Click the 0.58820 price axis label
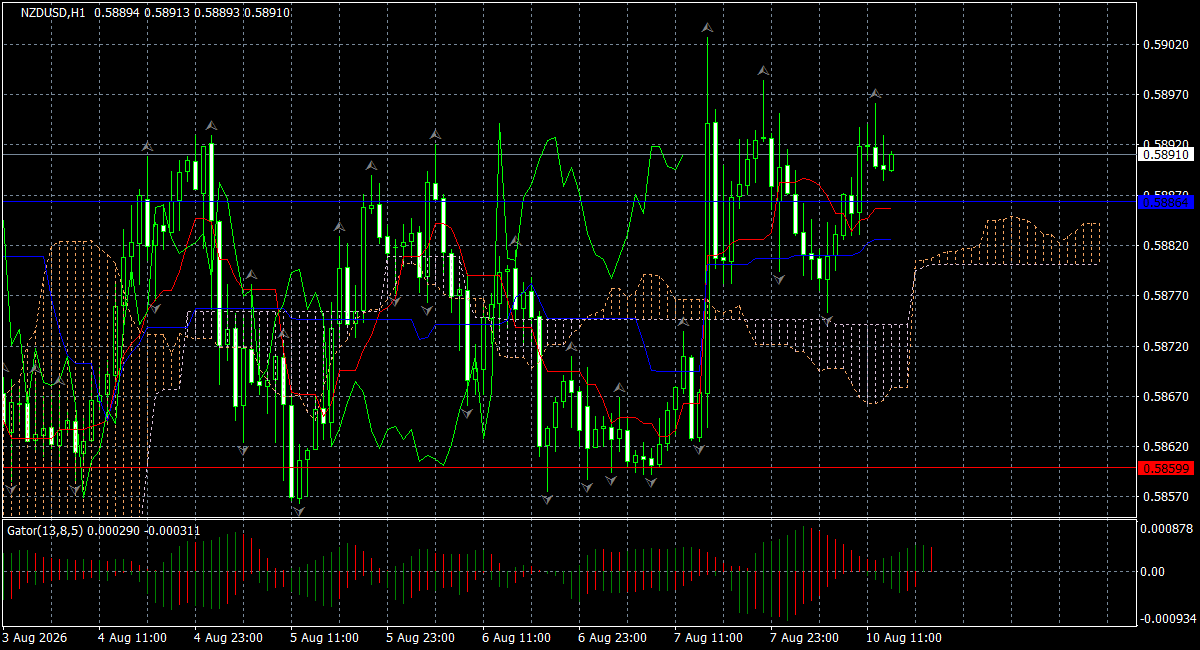 [x=1165, y=245]
